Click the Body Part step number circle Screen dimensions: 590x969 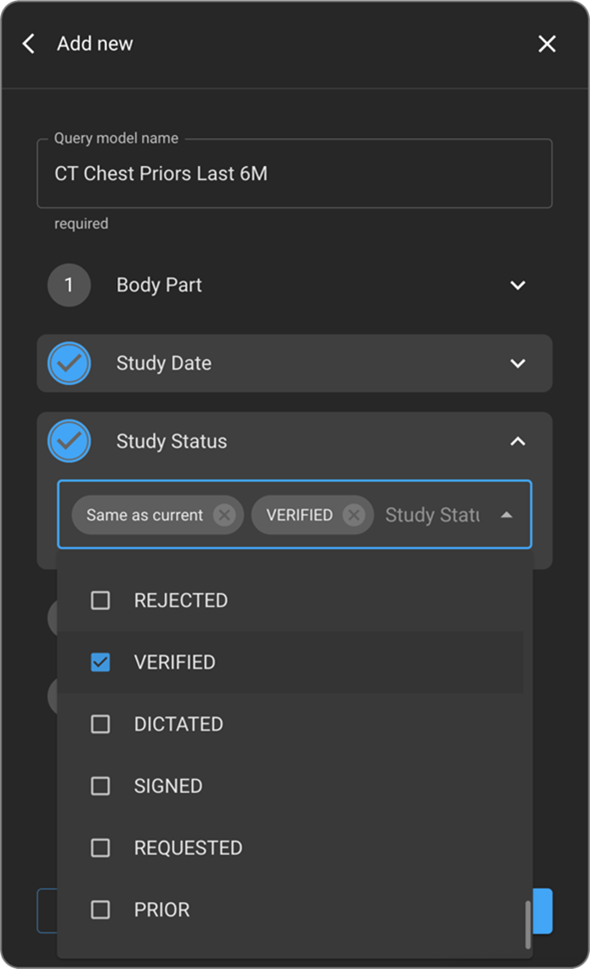pyautogui.click(x=69, y=285)
